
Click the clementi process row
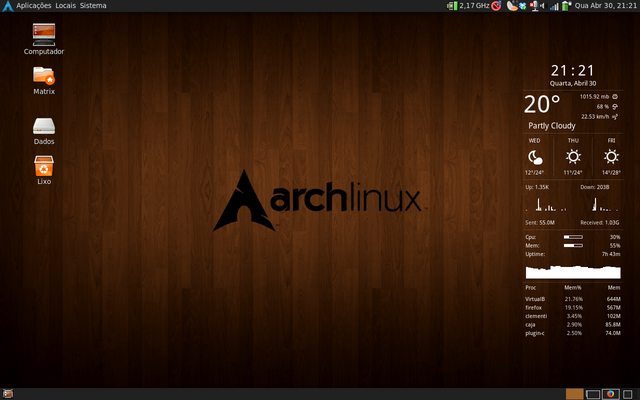point(573,316)
